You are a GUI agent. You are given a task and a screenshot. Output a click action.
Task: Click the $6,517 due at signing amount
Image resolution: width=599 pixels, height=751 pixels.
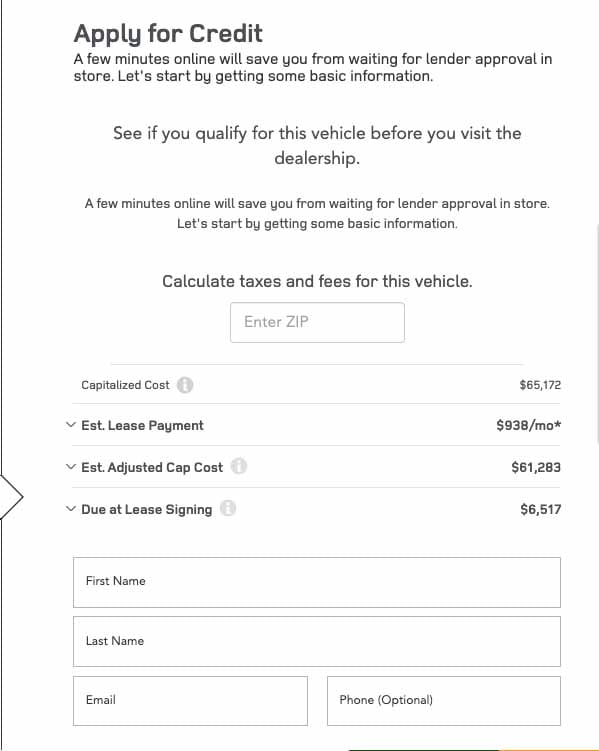541,509
